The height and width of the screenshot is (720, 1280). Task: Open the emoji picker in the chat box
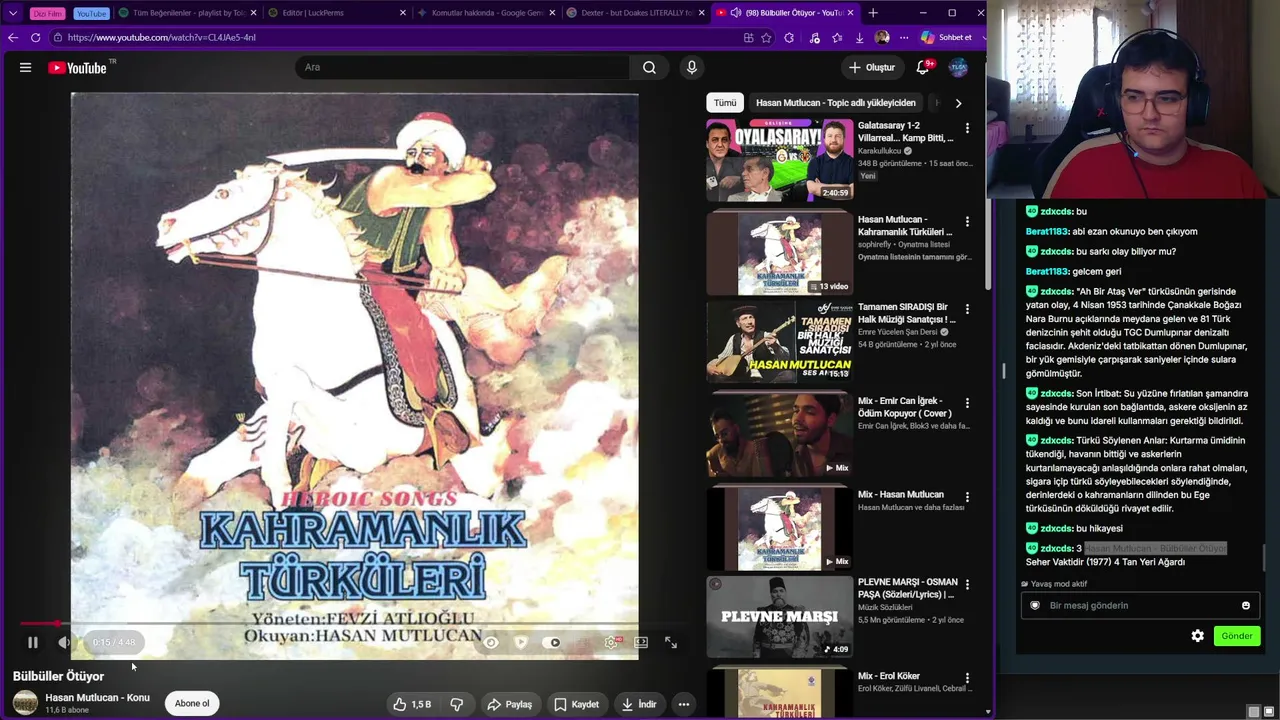point(1246,605)
